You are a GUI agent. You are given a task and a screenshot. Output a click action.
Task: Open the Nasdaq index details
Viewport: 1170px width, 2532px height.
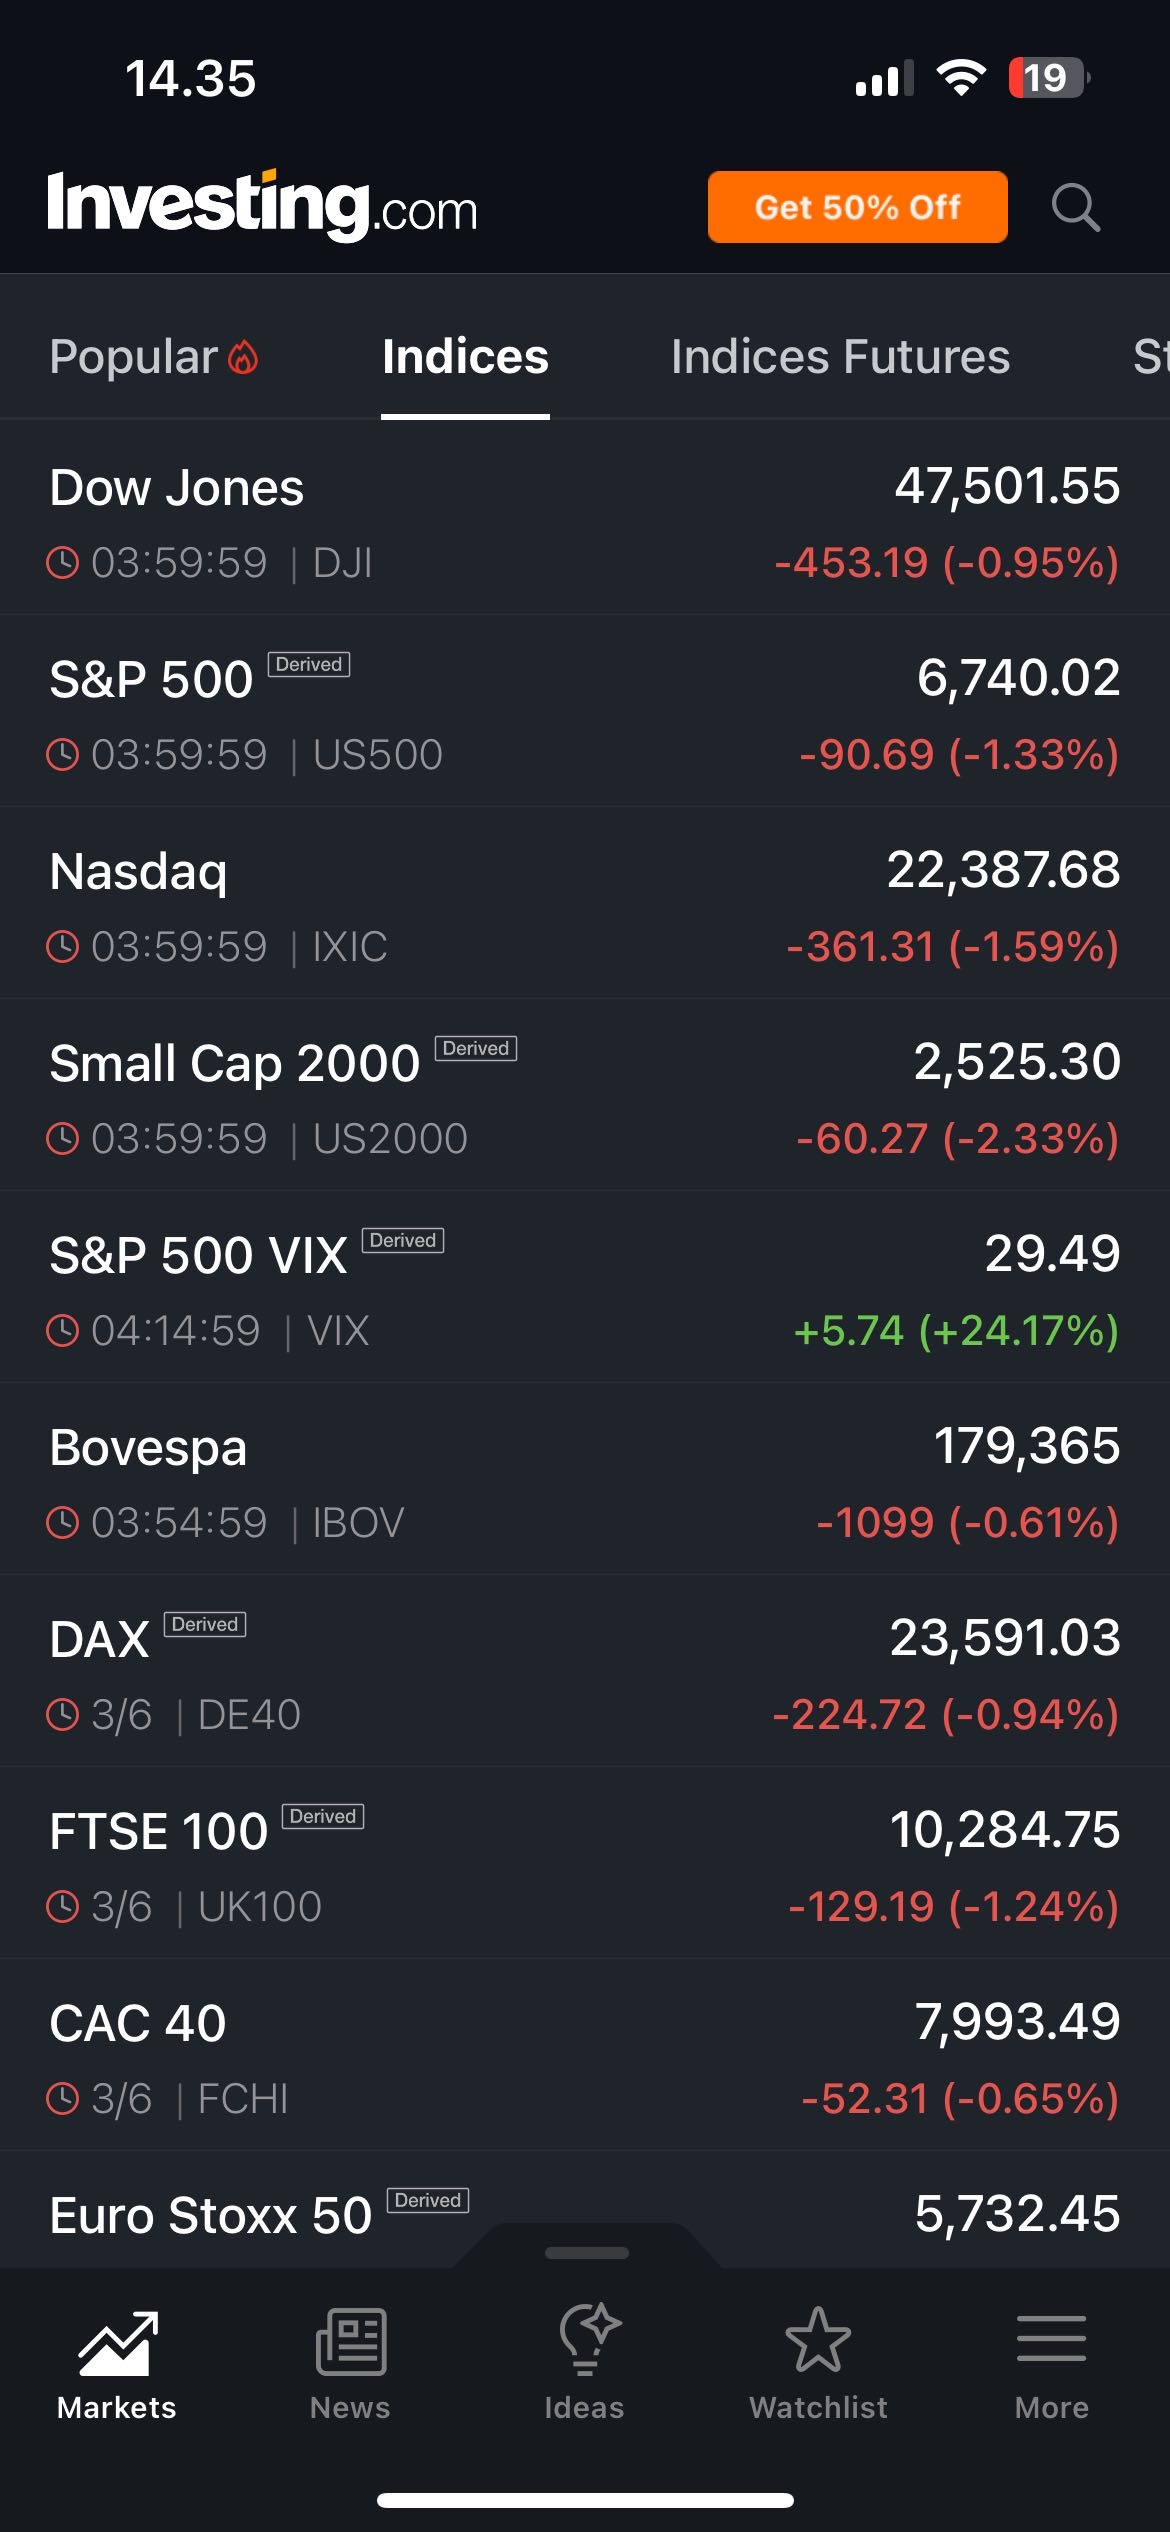coord(585,906)
